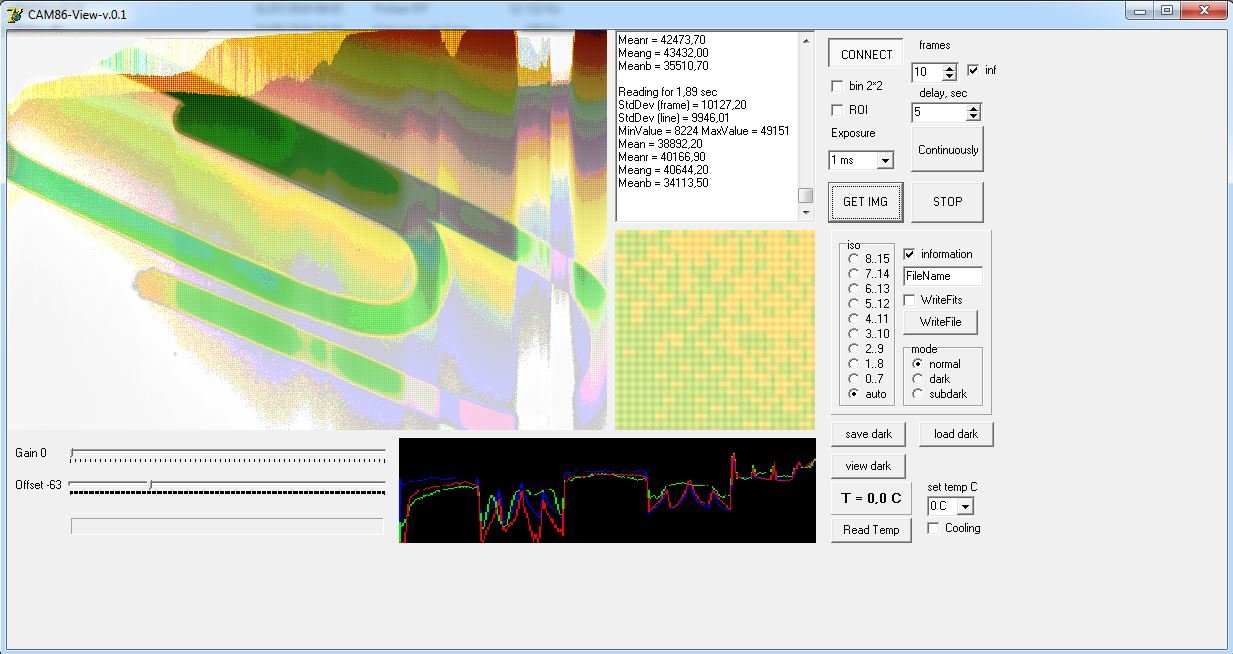Image resolution: width=1233 pixels, height=654 pixels.
Task: Click the log scrollbar thumb
Action: (805, 195)
